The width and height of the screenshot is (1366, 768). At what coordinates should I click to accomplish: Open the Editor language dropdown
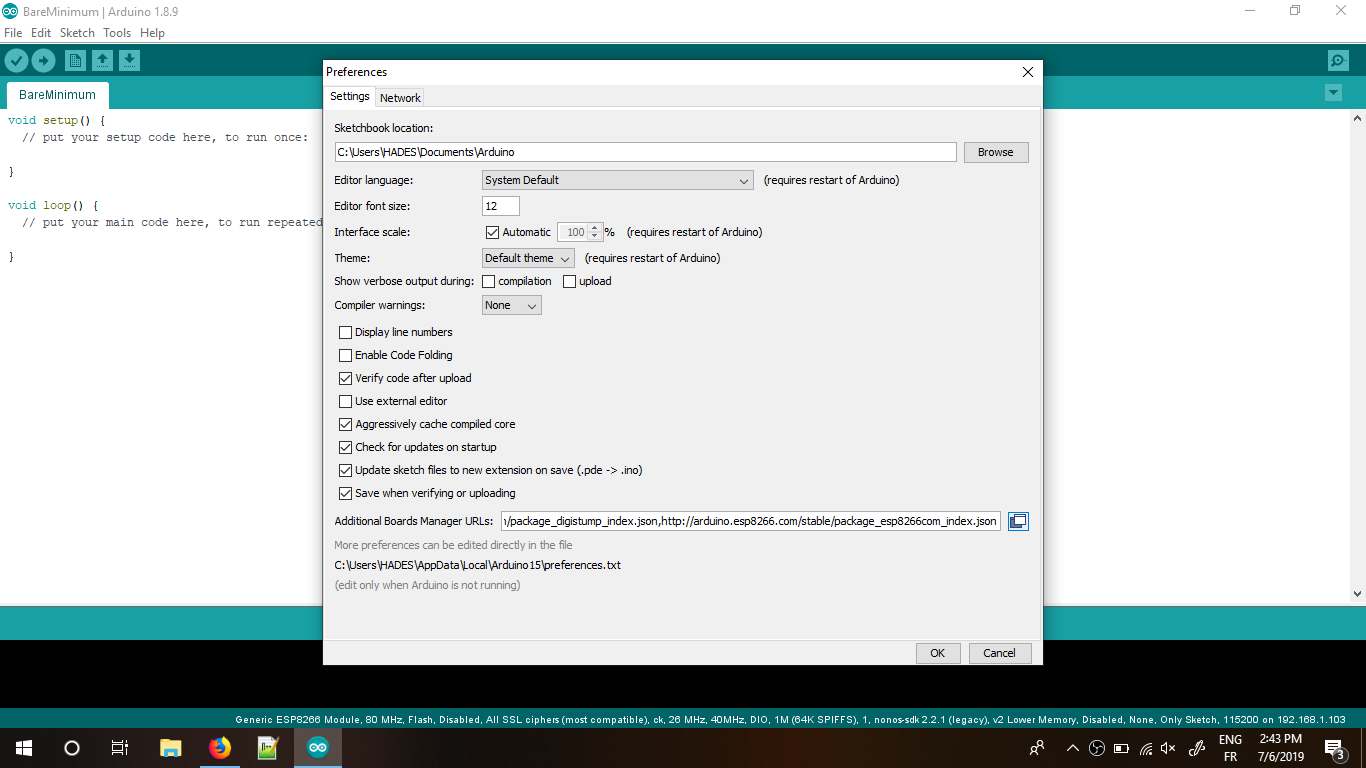617,180
